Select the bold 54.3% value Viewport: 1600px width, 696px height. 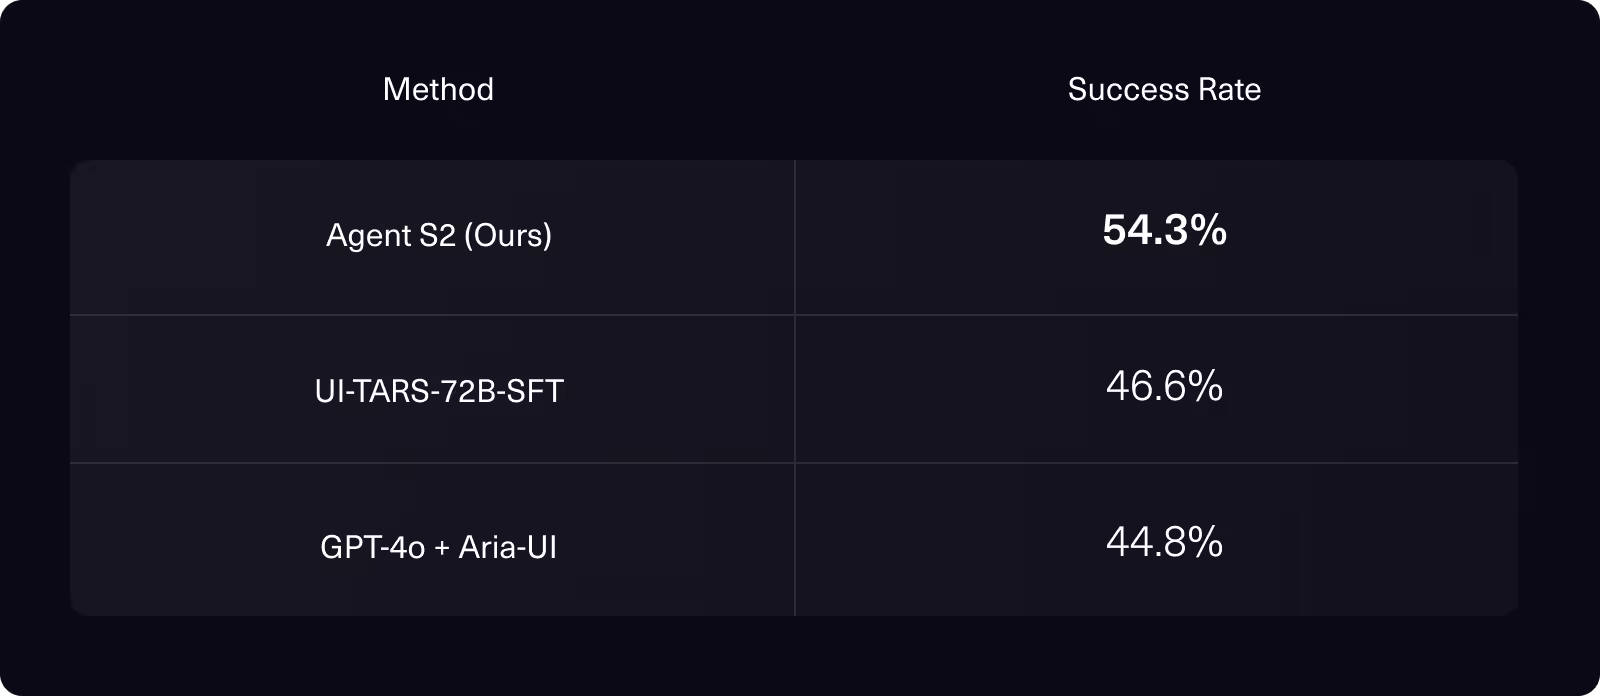tap(1164, 231)
